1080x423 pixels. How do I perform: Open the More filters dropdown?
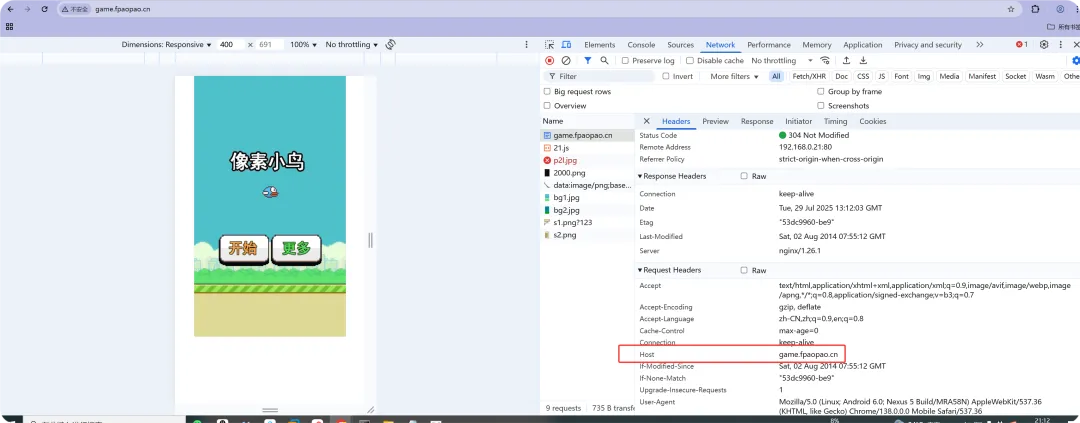734,76
